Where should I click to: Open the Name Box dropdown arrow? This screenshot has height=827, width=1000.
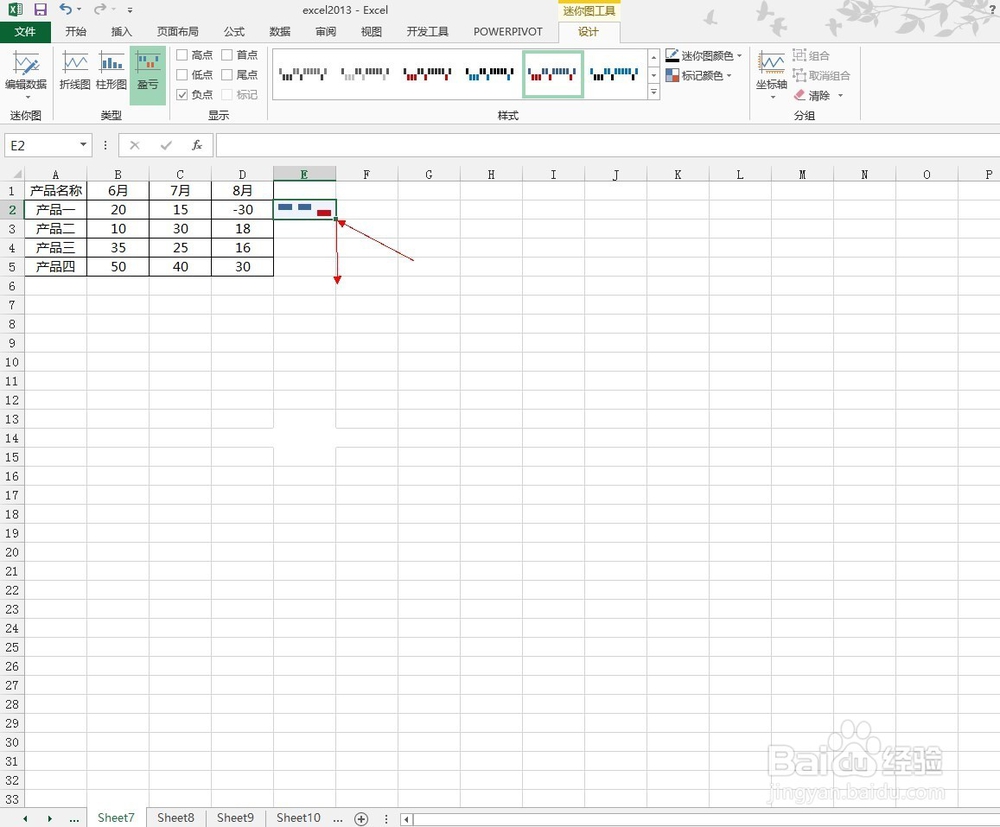click(83, 144)
